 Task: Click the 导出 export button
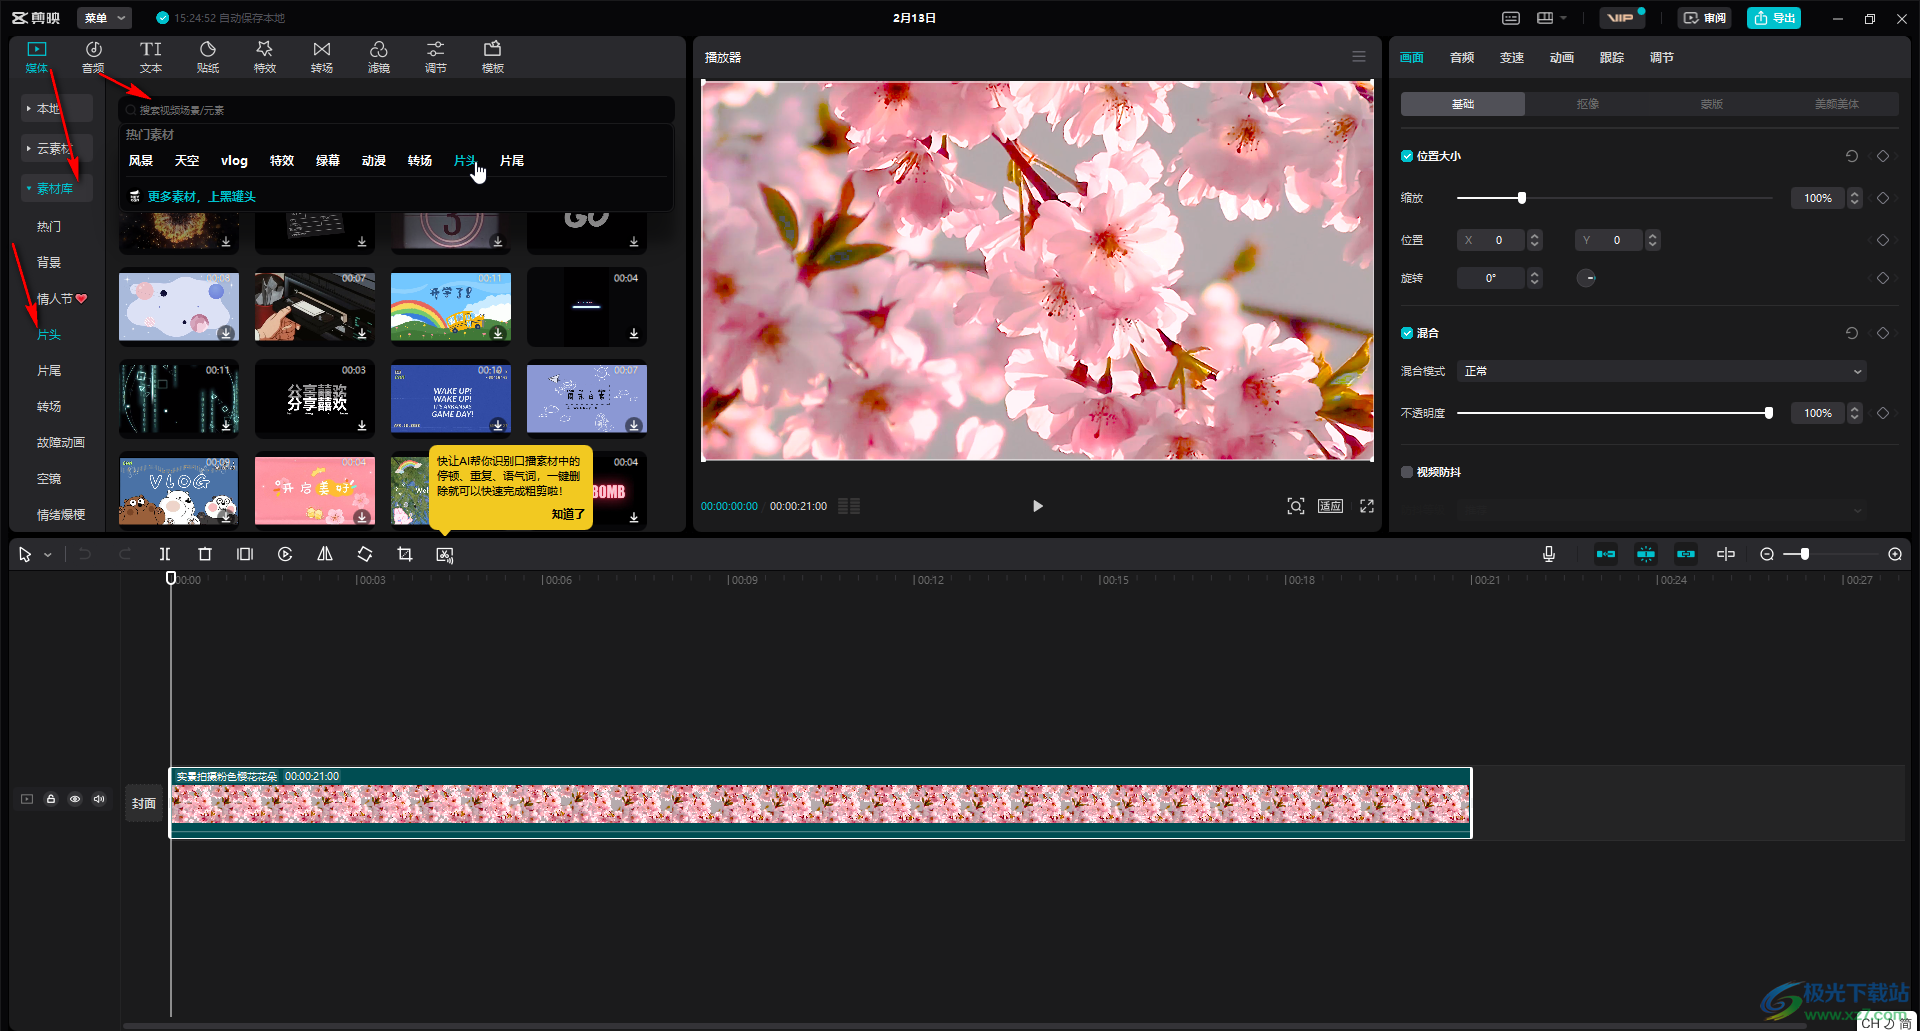[x=1774, y=18]
